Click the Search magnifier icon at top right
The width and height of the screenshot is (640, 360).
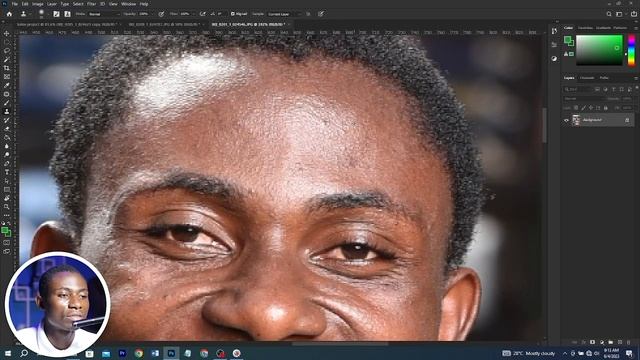click(609, 14)
